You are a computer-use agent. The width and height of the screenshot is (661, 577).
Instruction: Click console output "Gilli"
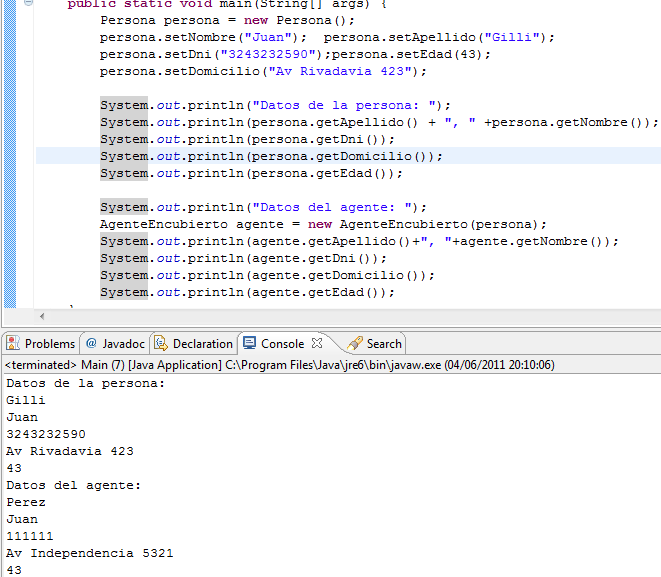tap(25, 400)
